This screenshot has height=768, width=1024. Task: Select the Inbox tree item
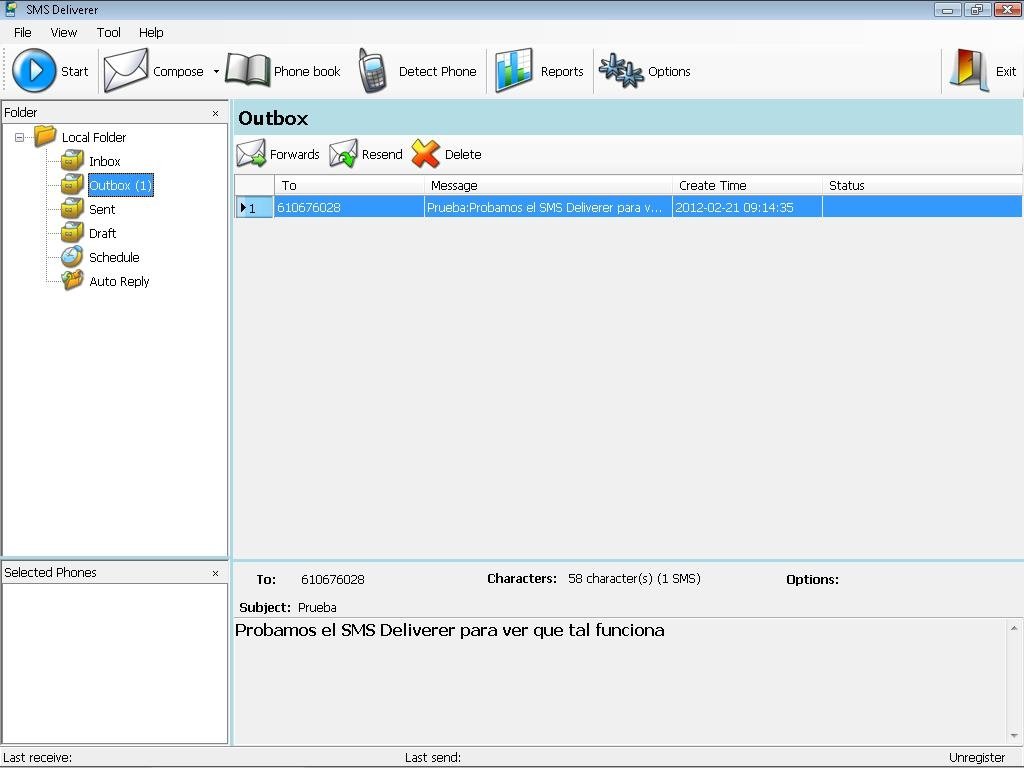point(104,161)
